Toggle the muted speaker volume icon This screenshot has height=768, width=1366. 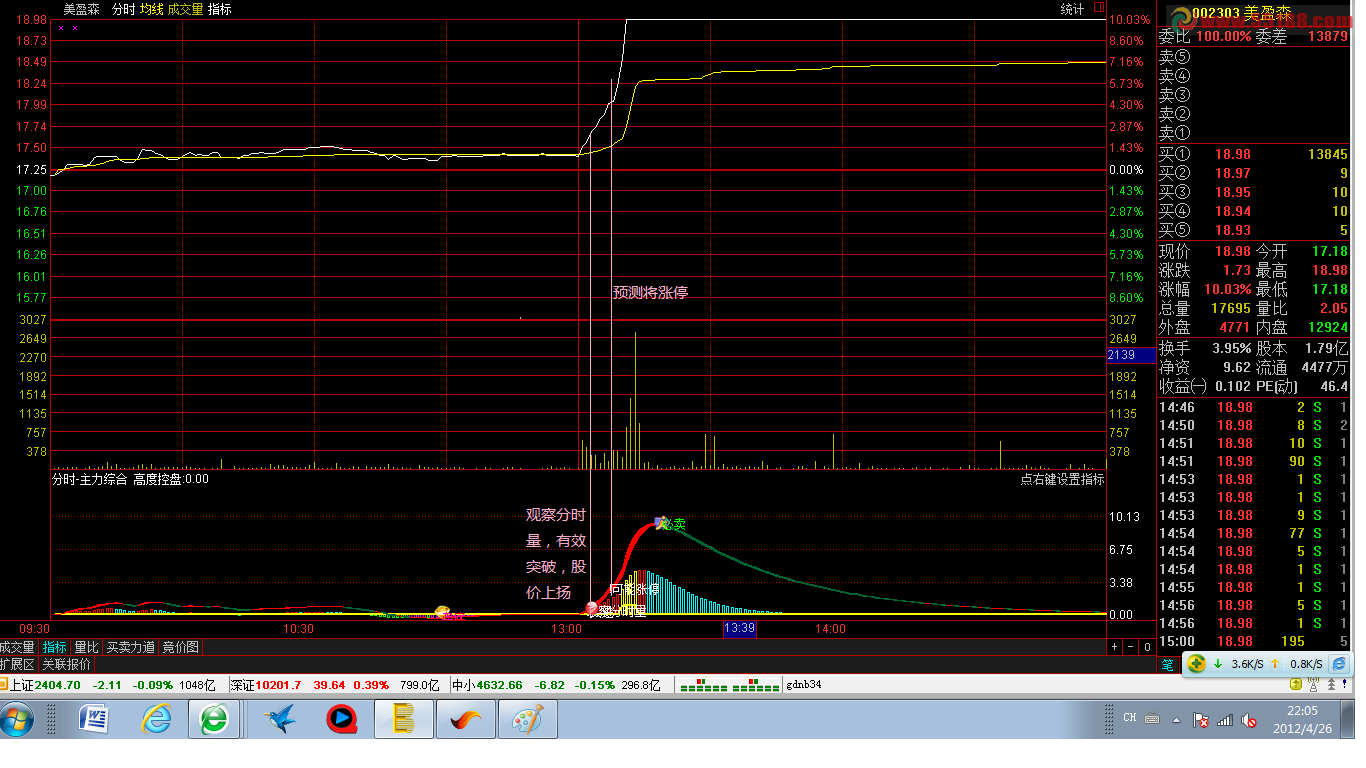click(x=1248, y=719)
